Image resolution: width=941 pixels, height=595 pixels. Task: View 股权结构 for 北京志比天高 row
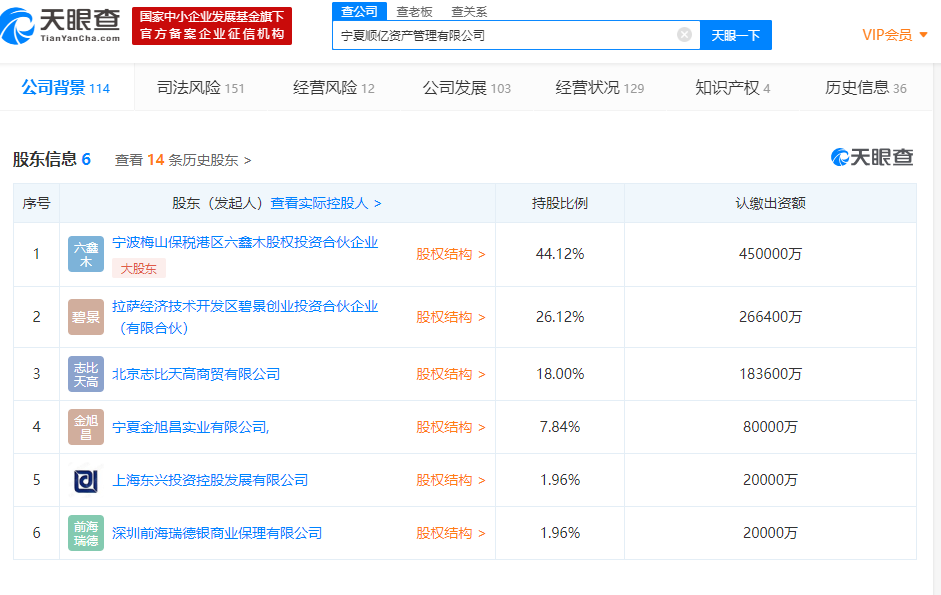[451, 374]
